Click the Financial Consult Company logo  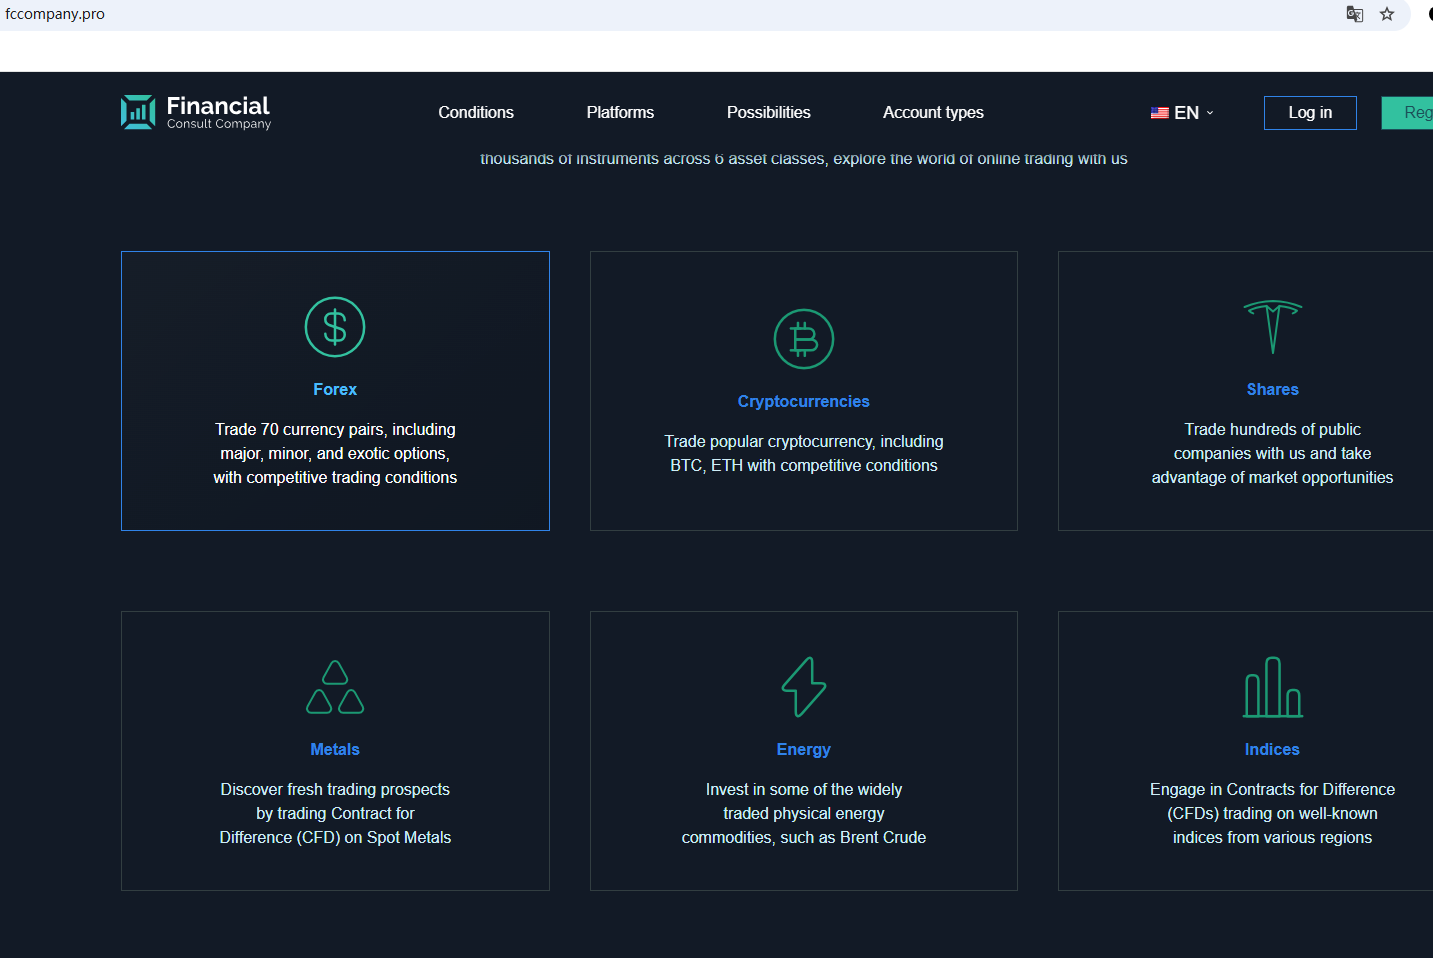[x=196, y=112]
